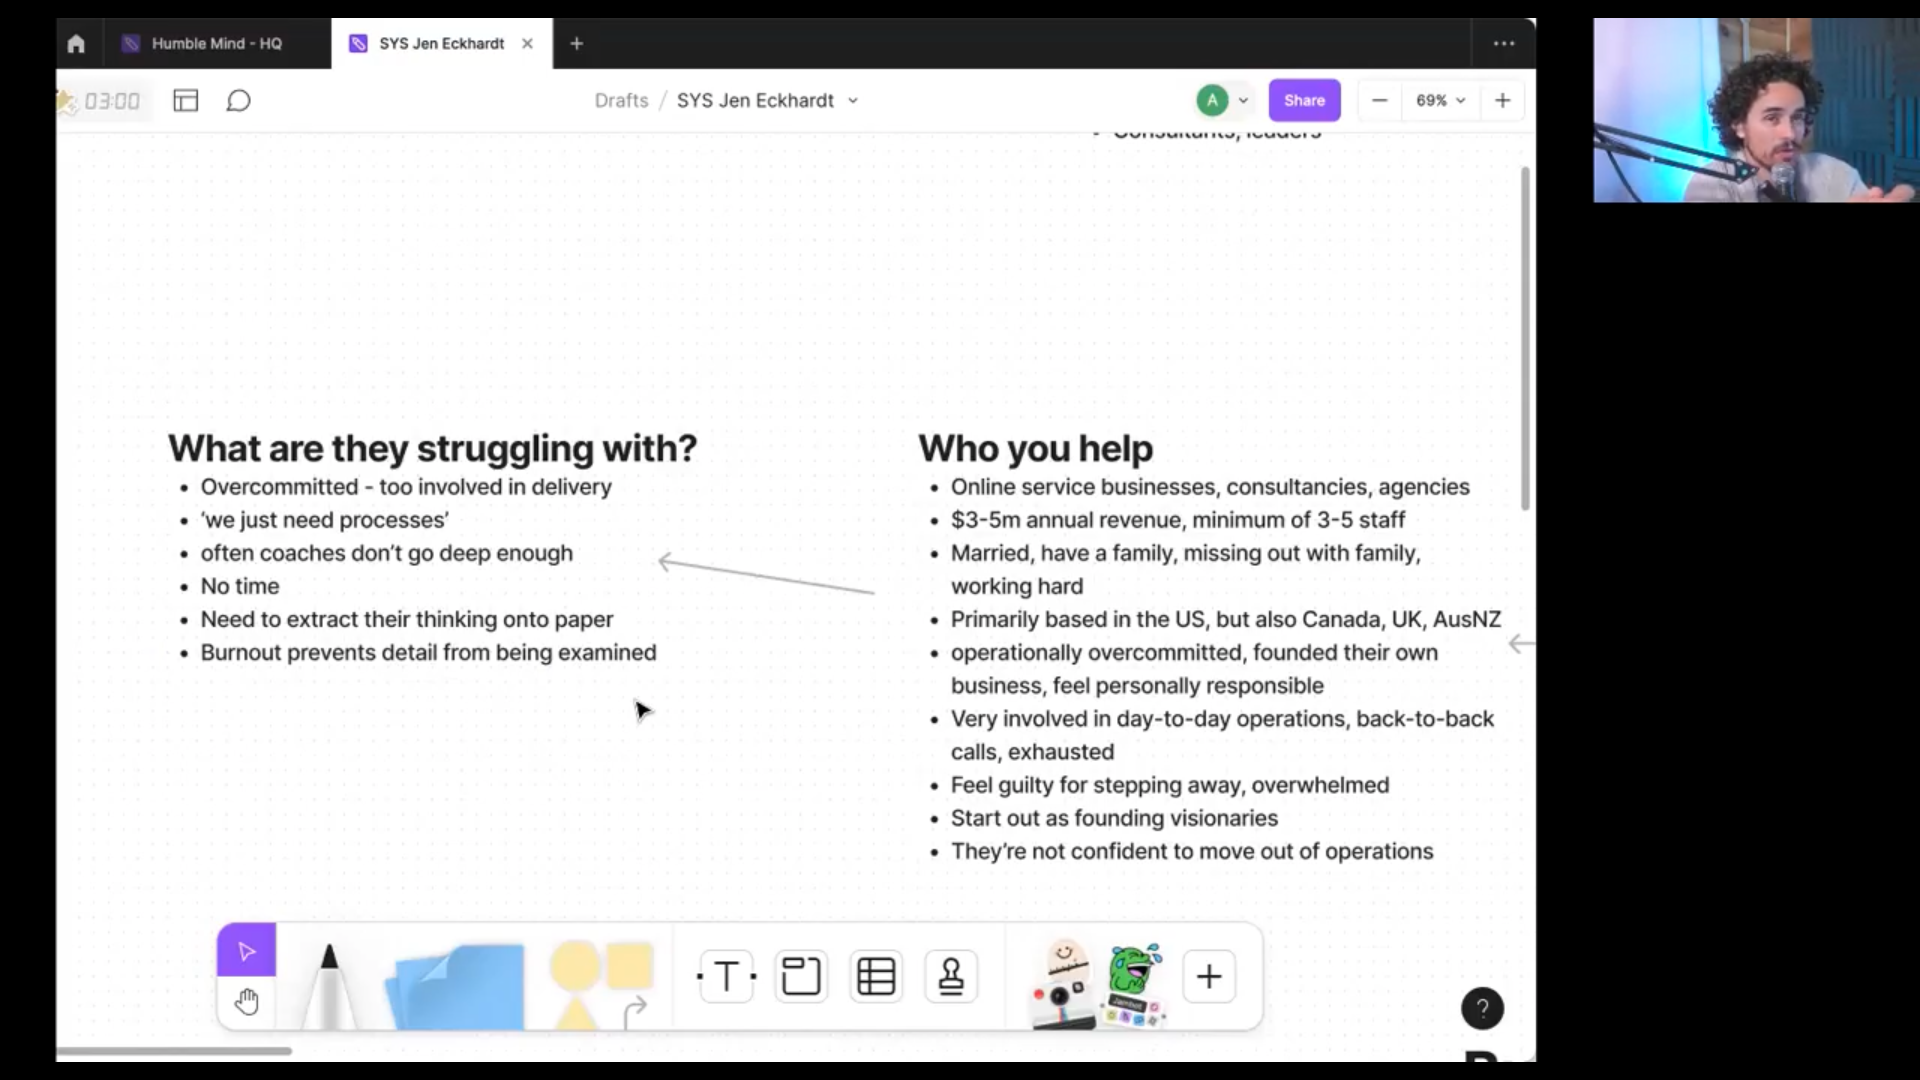Toggle comment mode on
Image resolution: width=1920 pixels, height=1080 pixels.
[x=238, y=100]
